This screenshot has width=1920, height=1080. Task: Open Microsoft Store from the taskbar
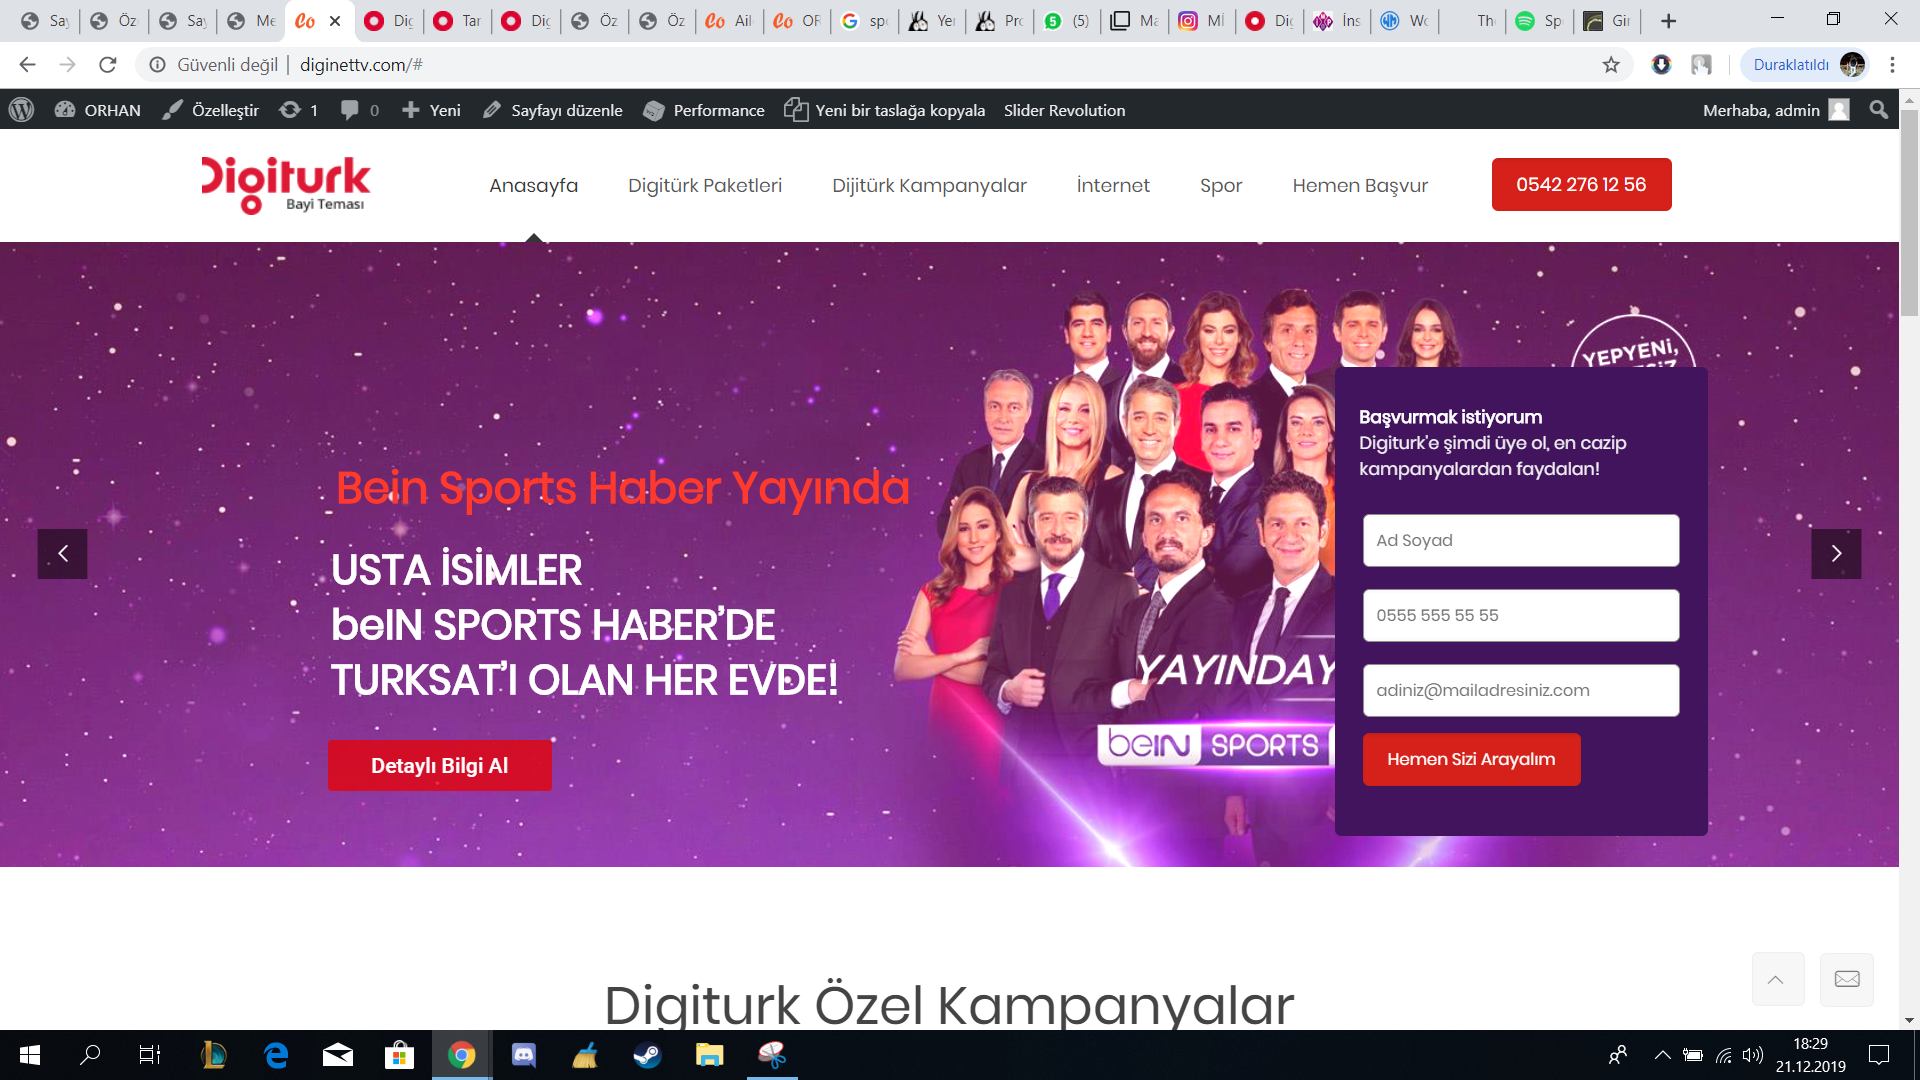coord(400,1055)
